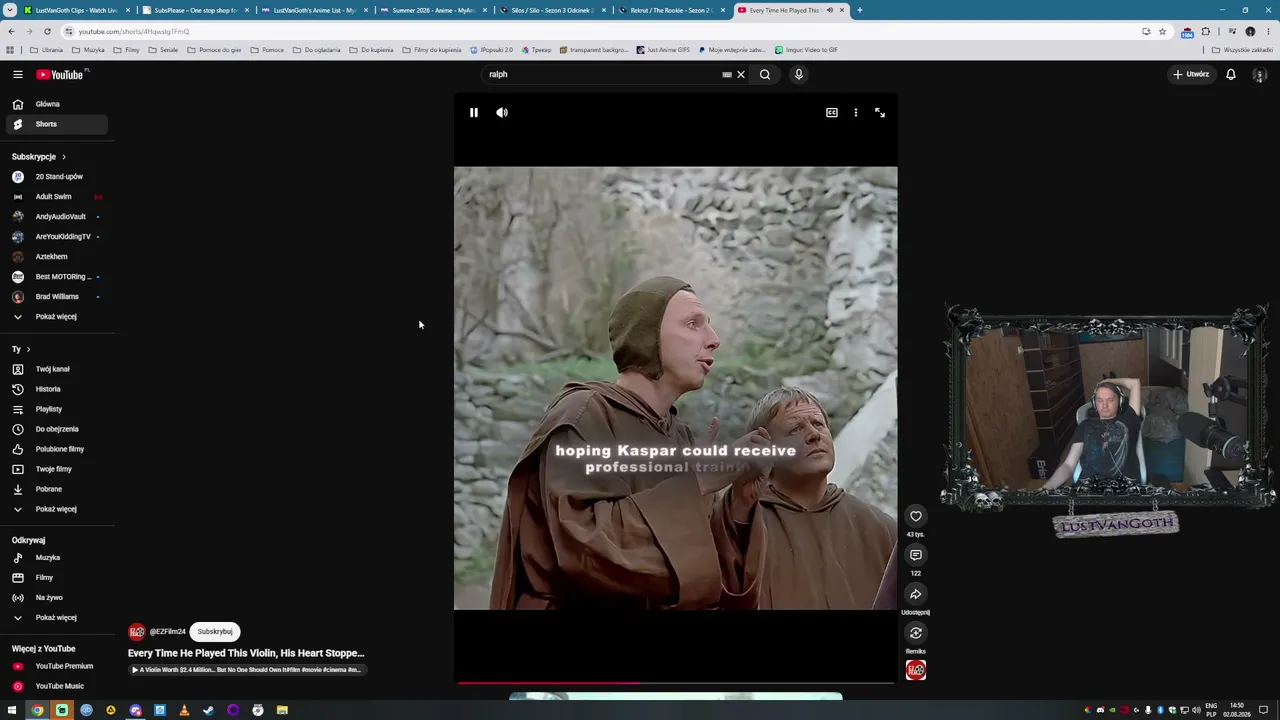This screenshot has width=1280, height=720.
Task: Enter fullscreen on the Shorts player
Action: (x=880, y=113)
